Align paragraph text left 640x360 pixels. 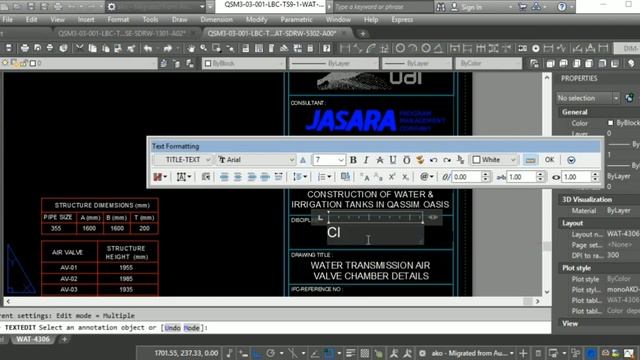[x=224, y=177]
